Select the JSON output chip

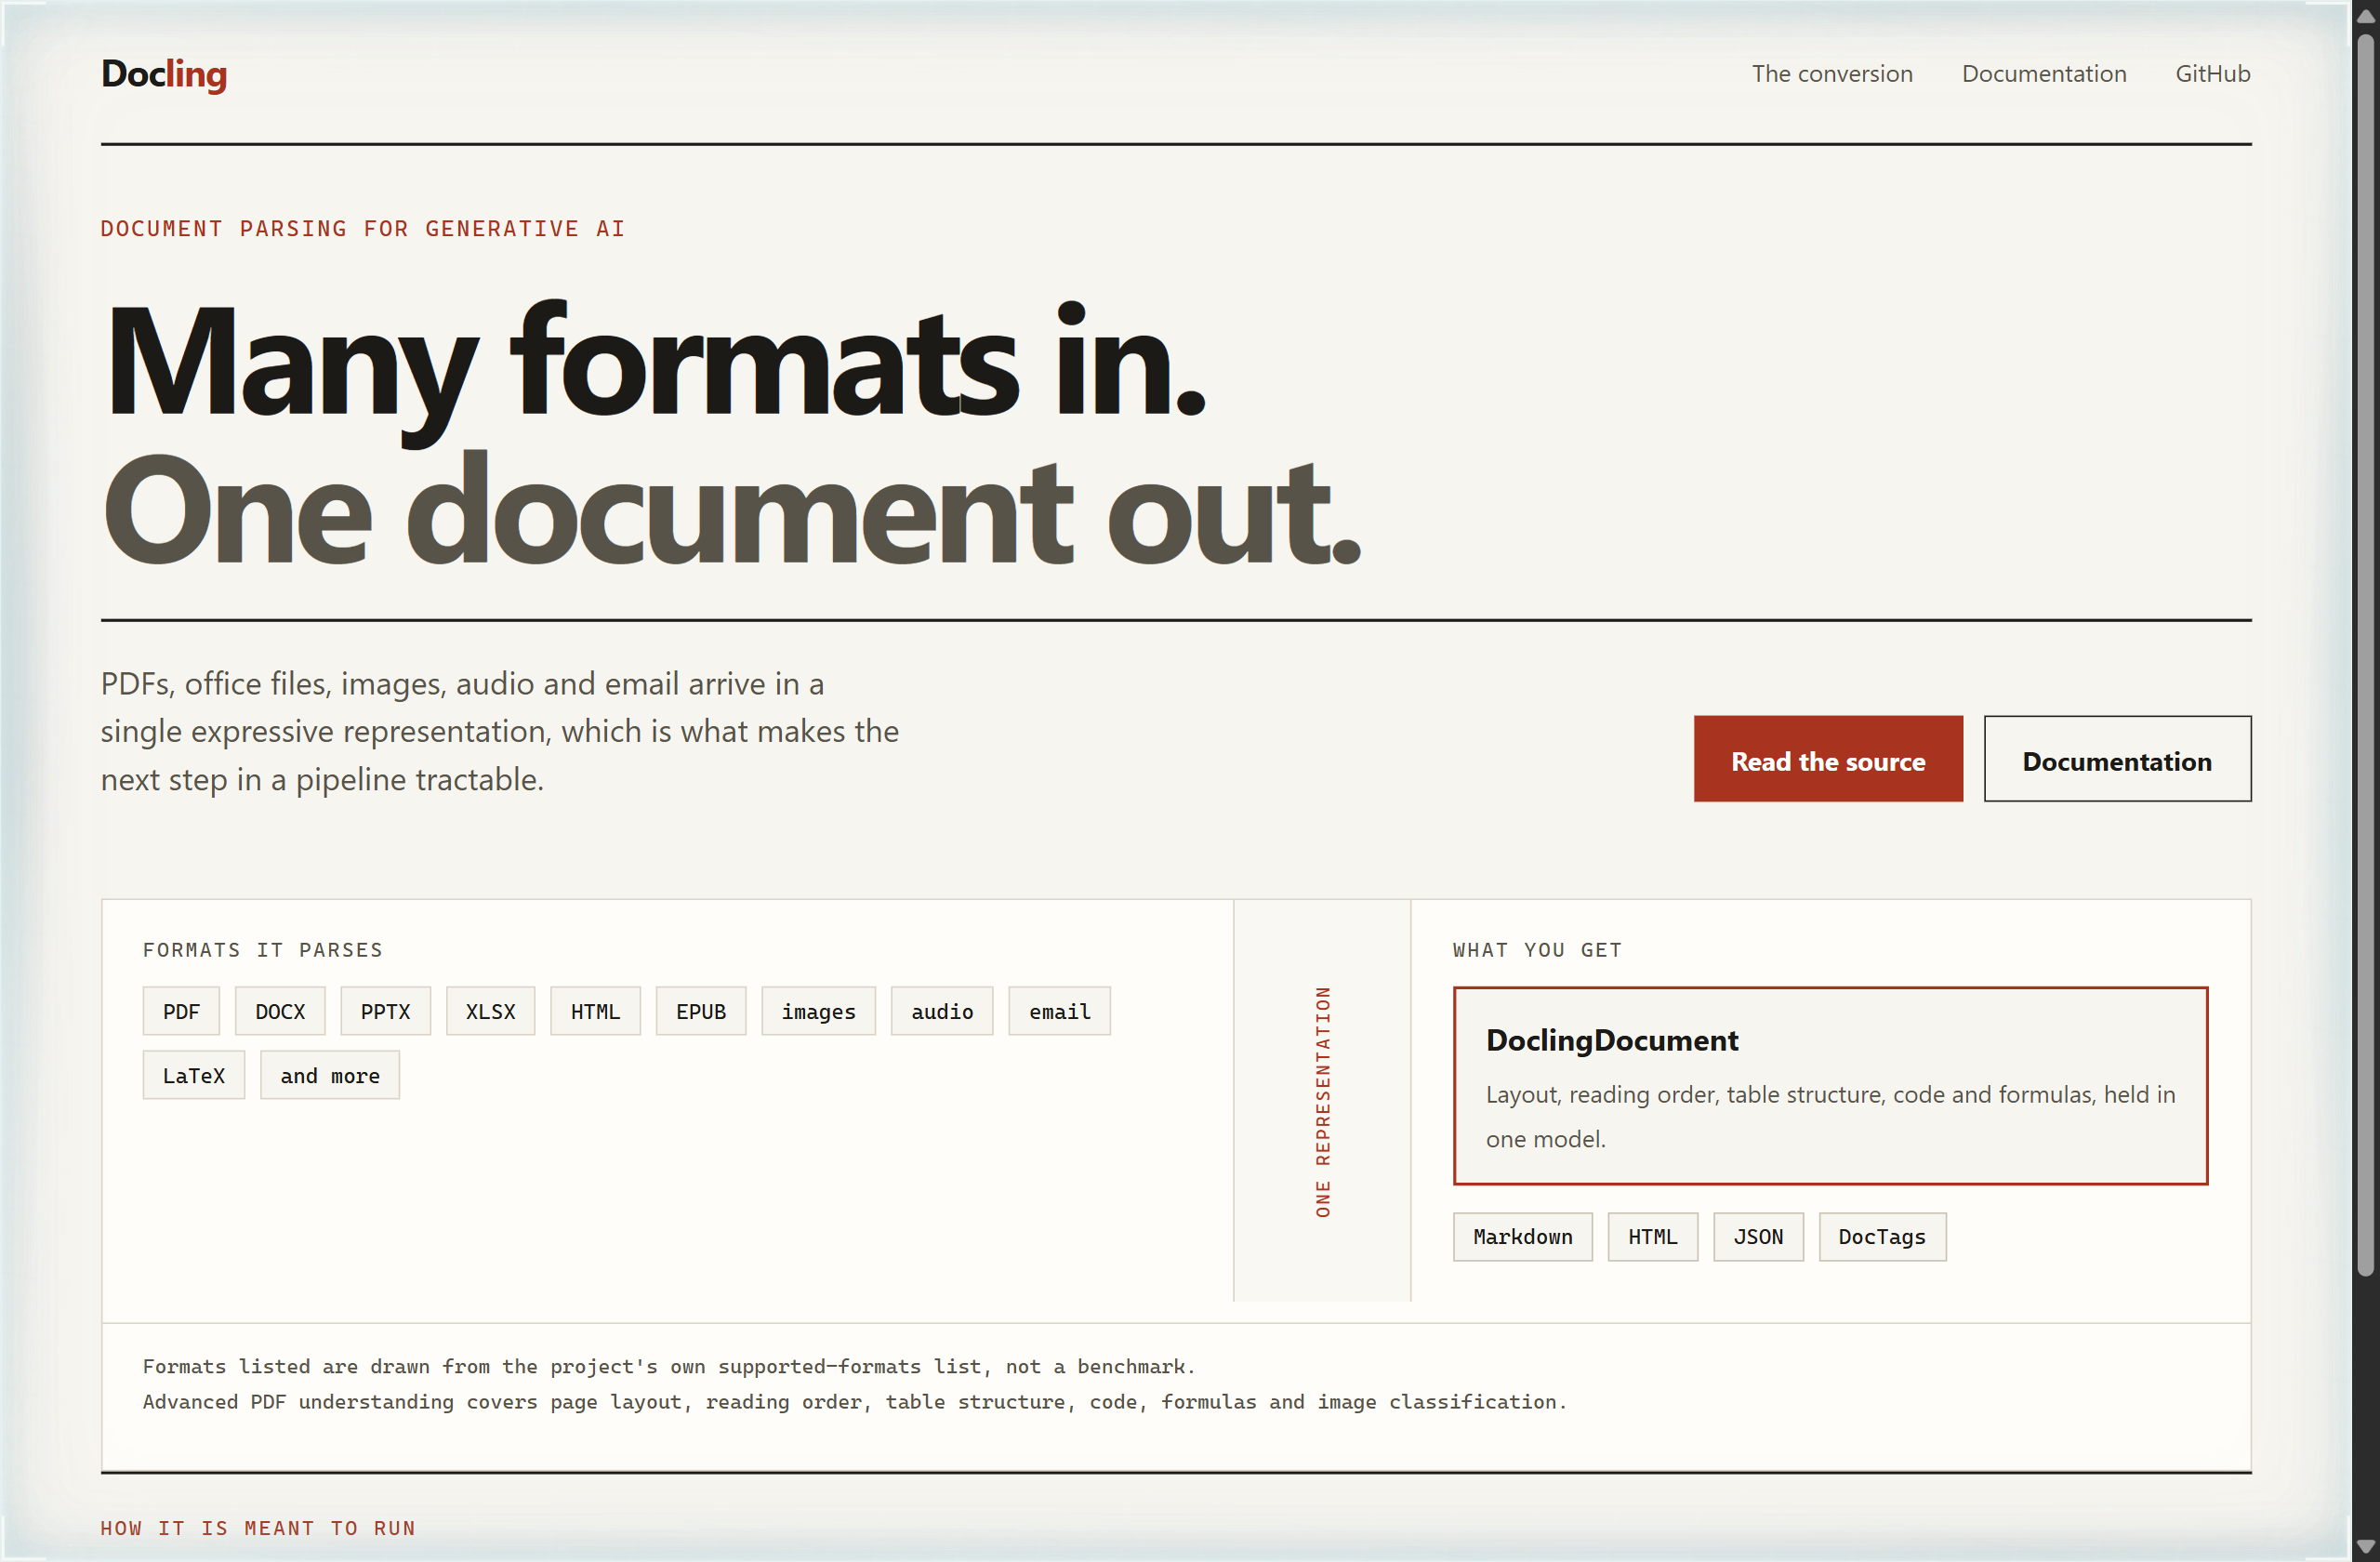click(x=1757, y=1237)
